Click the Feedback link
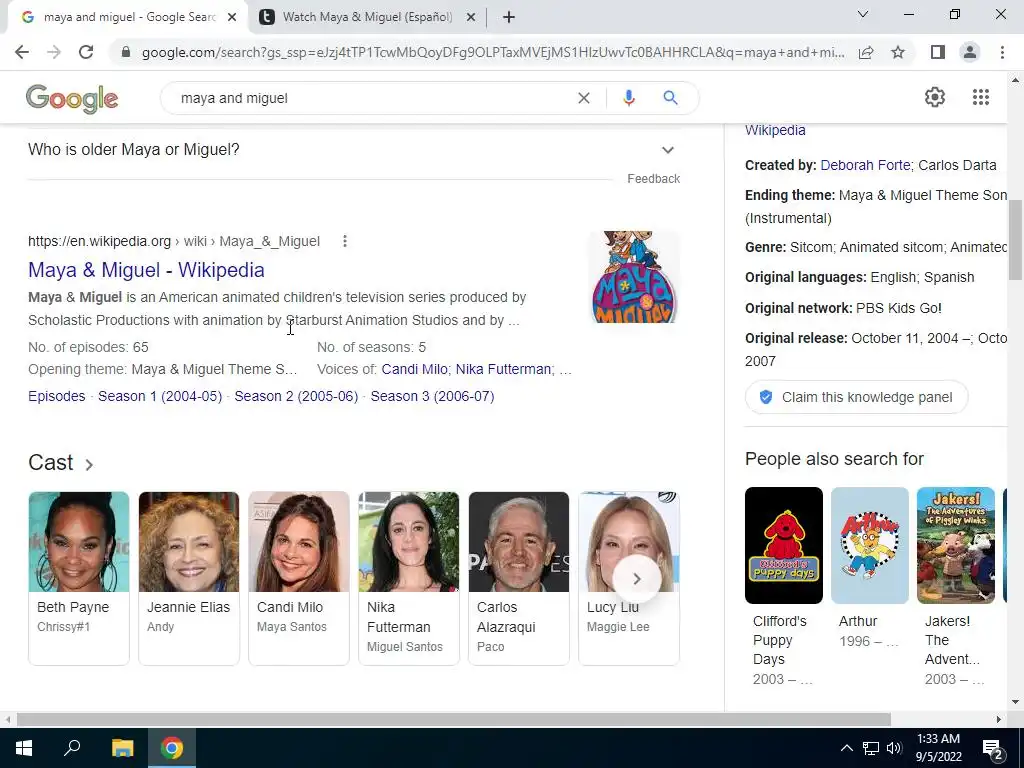Viewport: 1024px width, 768px height. click(653, 179)
